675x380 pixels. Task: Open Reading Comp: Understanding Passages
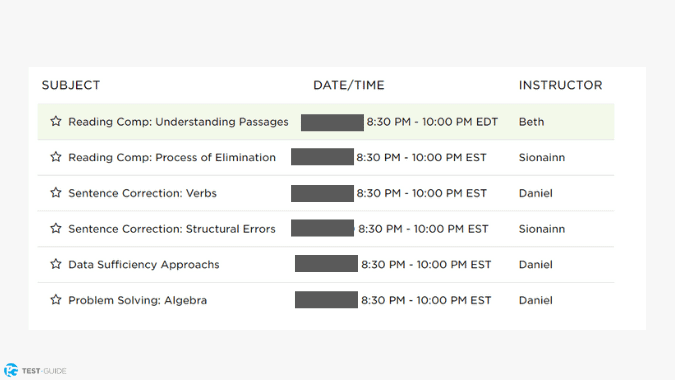pos(178,122)
